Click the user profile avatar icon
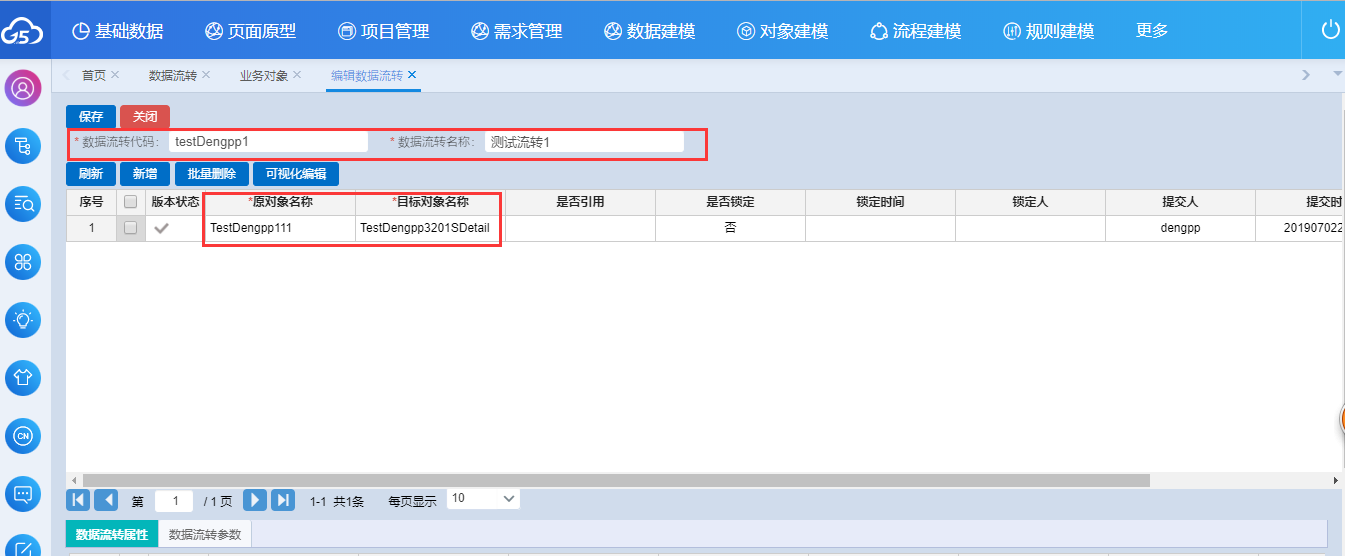 point(22,88)
